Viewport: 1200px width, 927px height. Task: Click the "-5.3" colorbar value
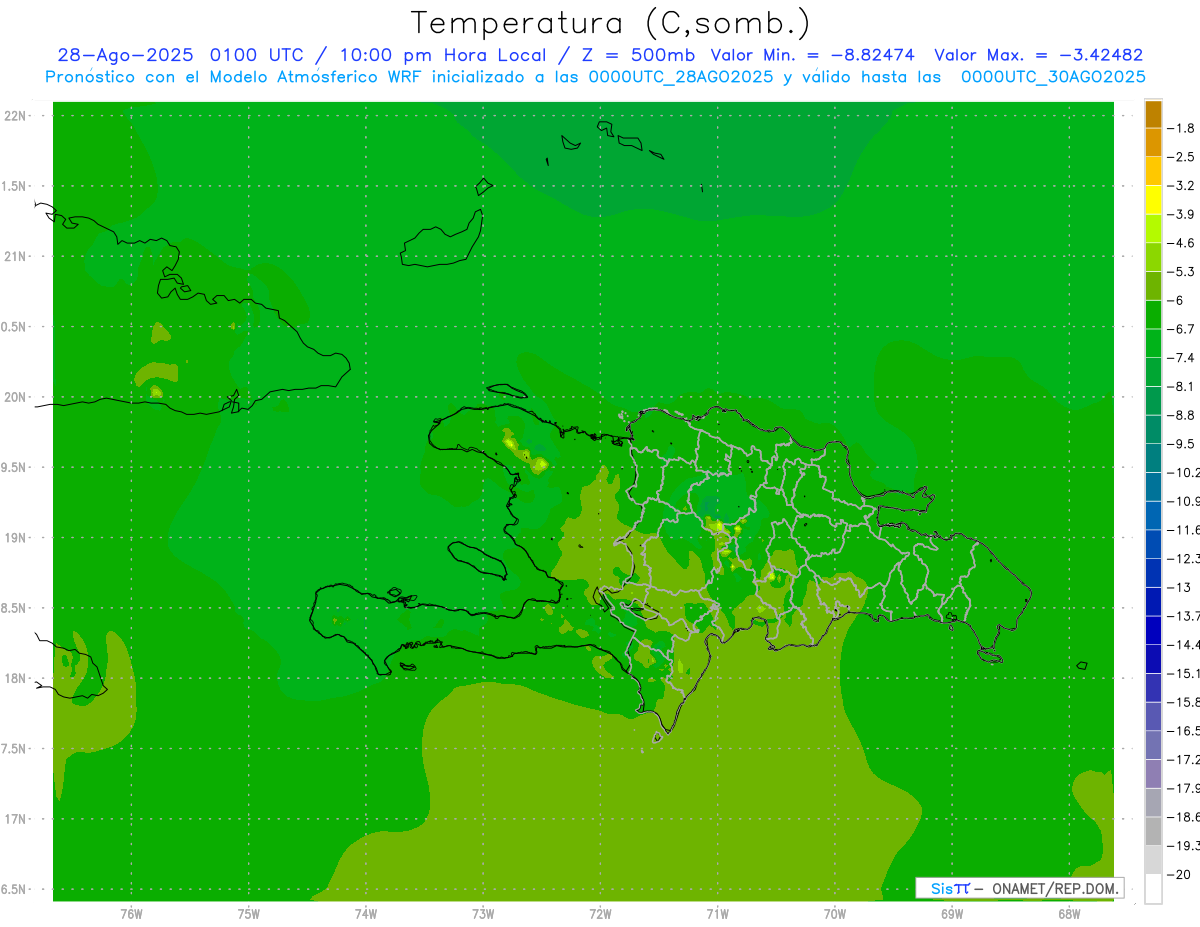point(1183,271)
